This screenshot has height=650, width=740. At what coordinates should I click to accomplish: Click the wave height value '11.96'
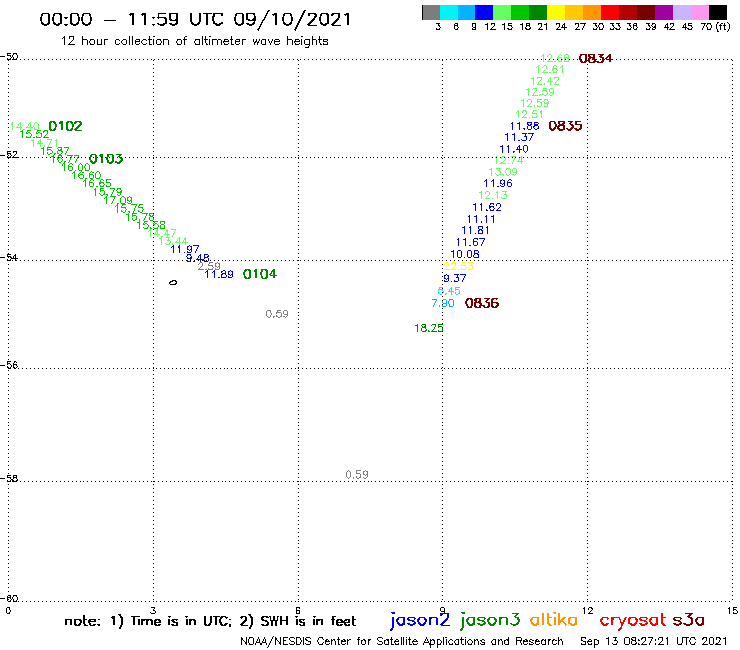pos(497,183)
